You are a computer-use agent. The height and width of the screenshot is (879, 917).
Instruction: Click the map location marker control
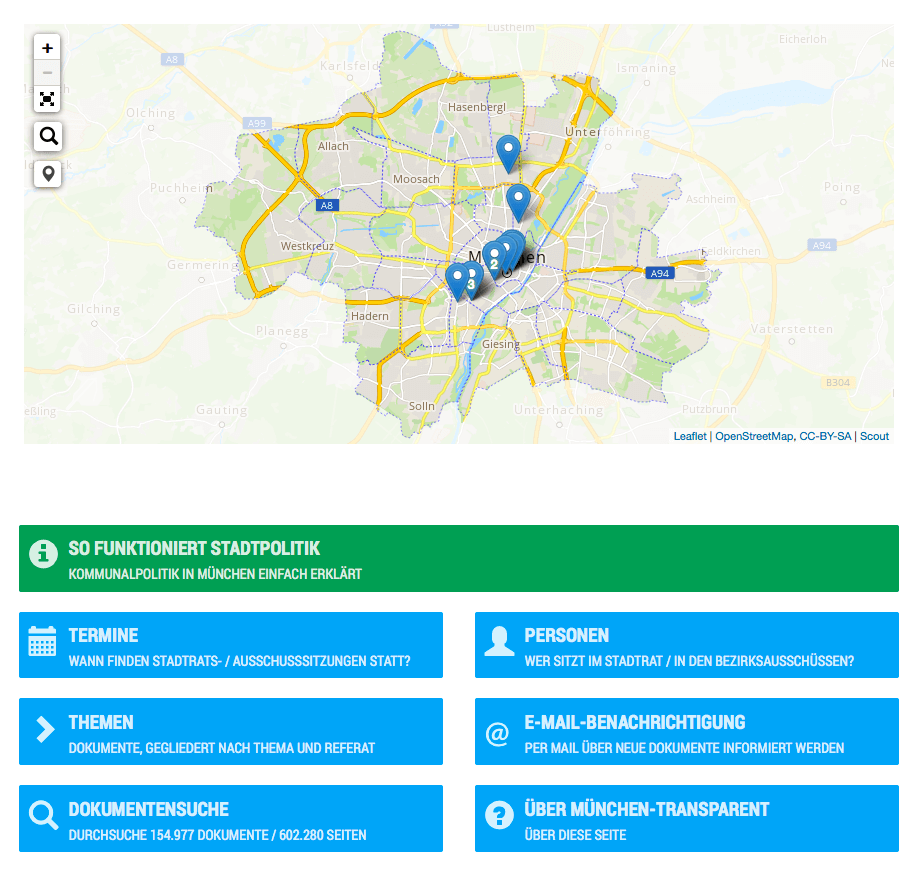47,174
